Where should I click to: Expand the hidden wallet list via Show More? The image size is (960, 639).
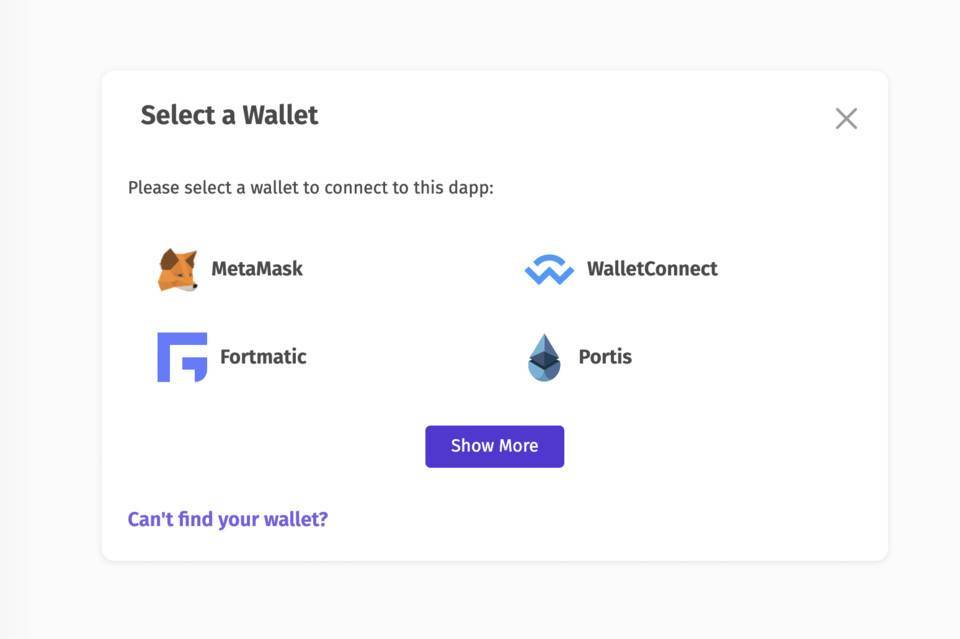494,445
